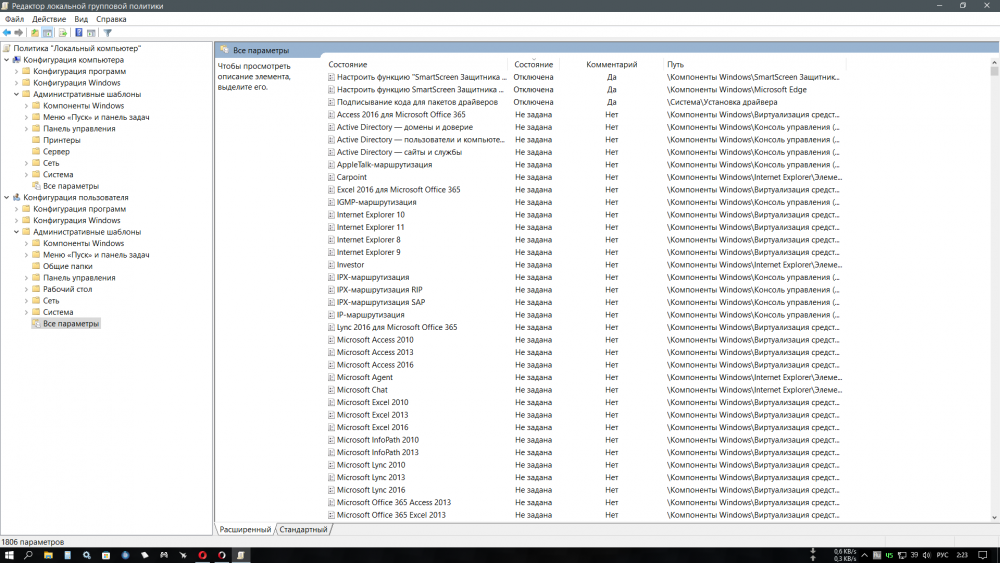Open taskbar Search magnifier icon
The width and height of the screenshot is (1000, 563).
(28, 555)
